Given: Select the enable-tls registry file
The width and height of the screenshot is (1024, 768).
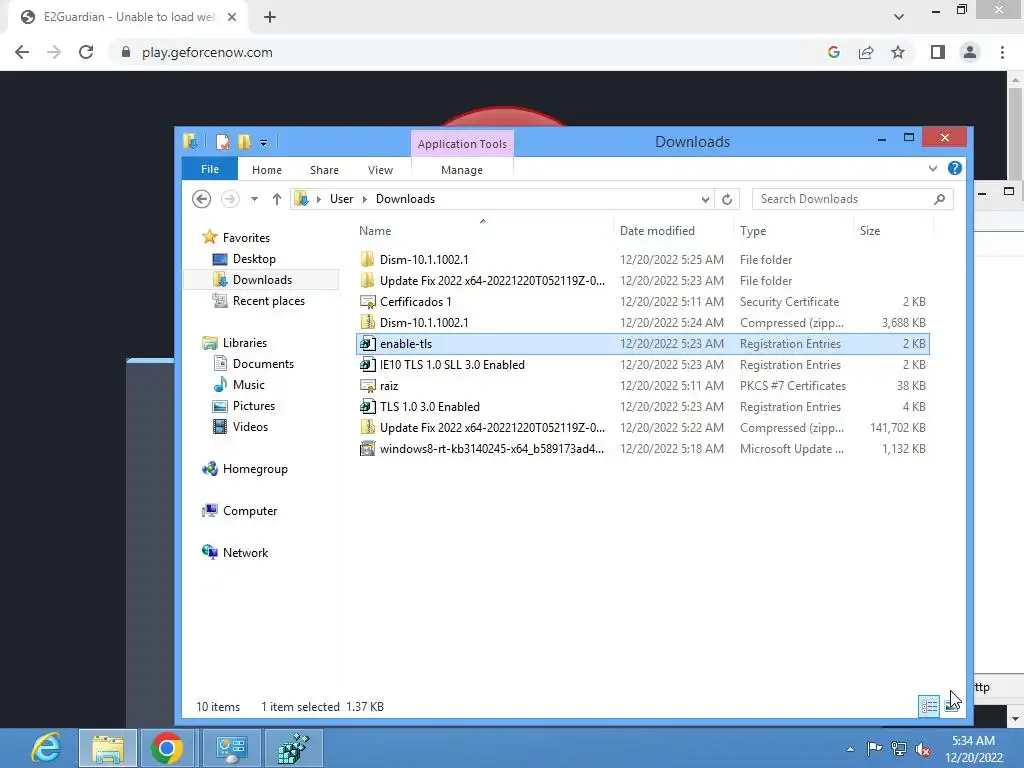Looking at the screenshot, I should tap(643, 344).
